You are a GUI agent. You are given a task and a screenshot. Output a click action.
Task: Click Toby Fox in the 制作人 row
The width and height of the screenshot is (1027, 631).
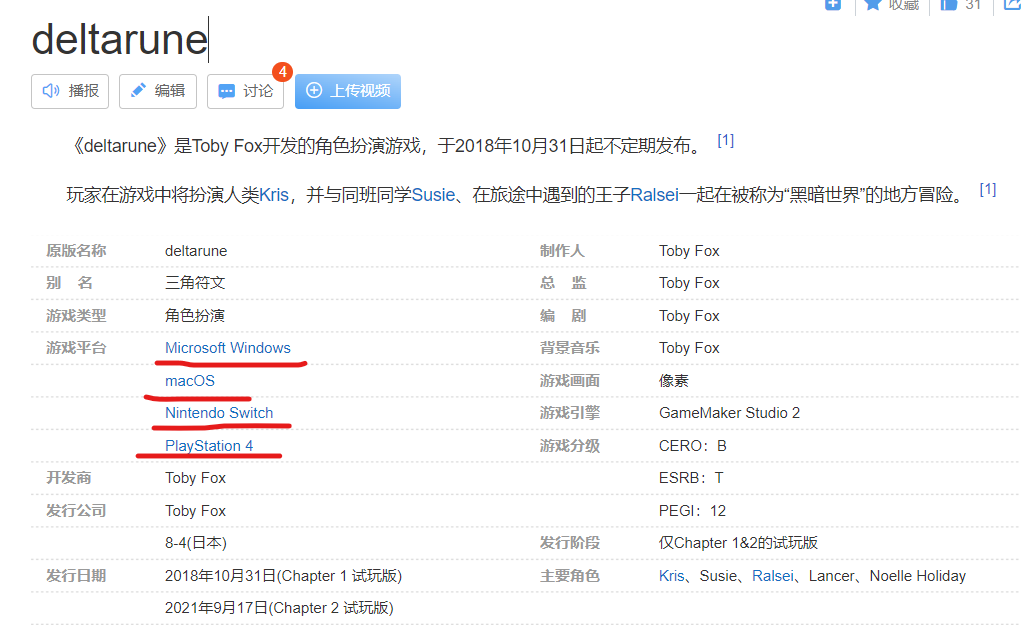(689, 251)
